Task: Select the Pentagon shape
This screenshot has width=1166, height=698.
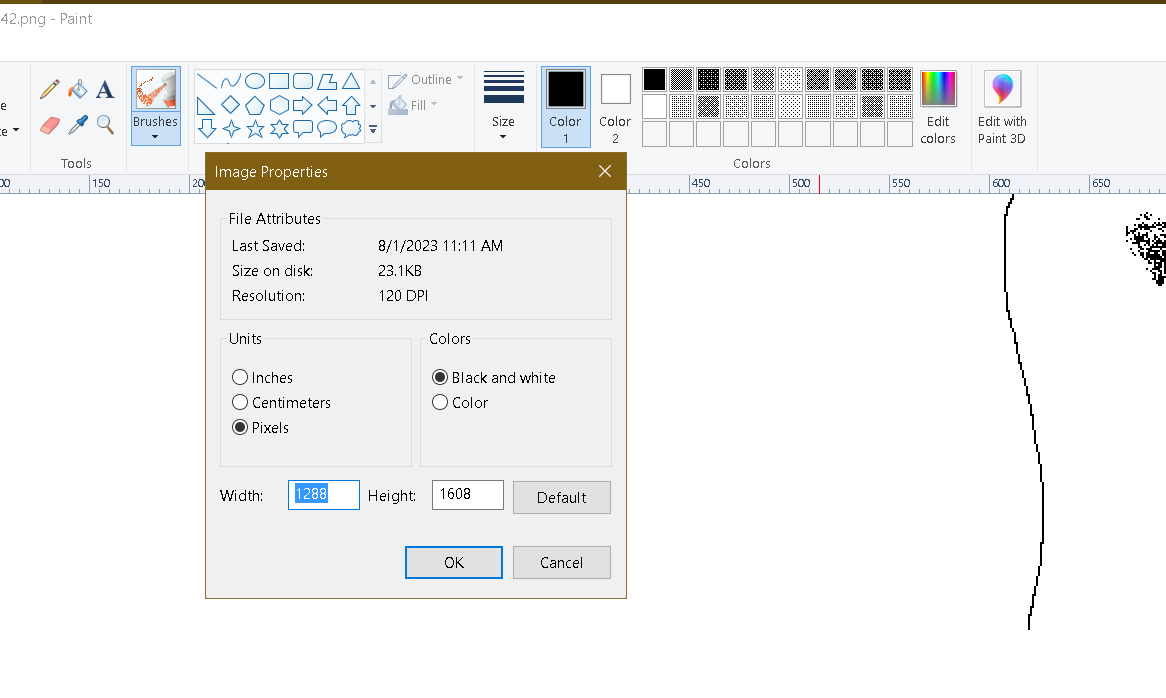Action: [255, 105]
